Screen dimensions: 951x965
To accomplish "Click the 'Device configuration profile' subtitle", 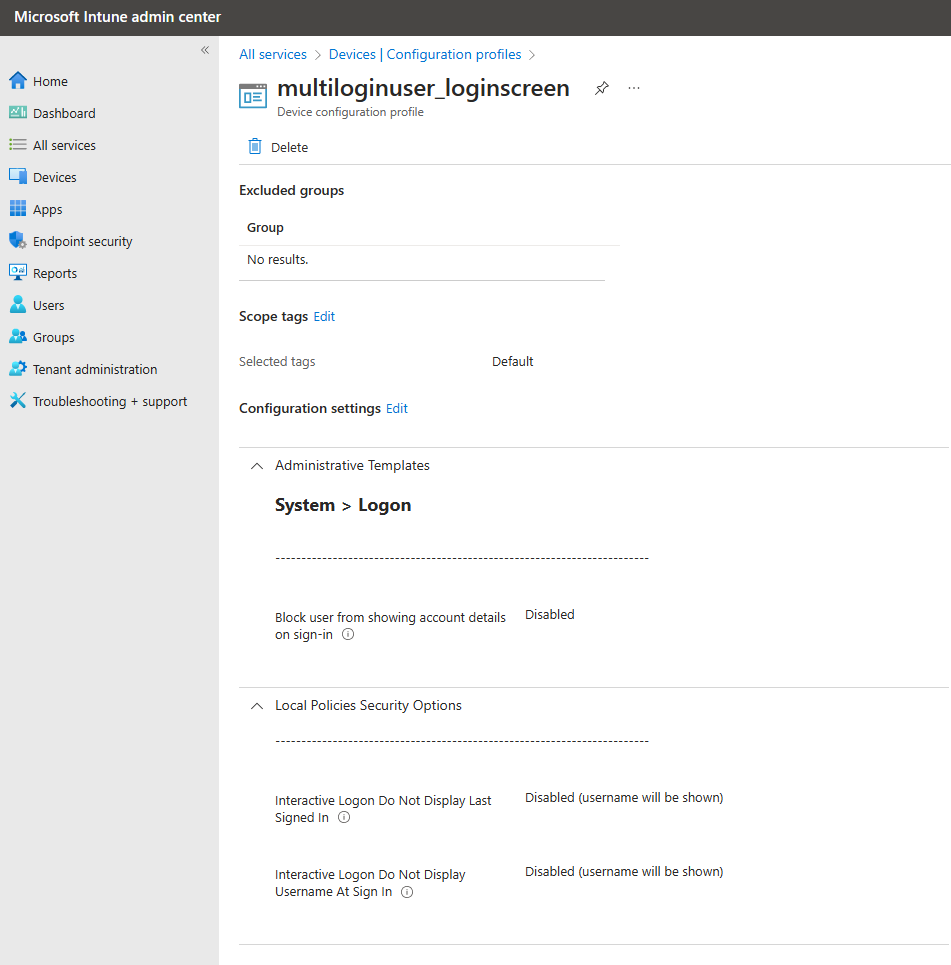I will (x=350, y=112).
